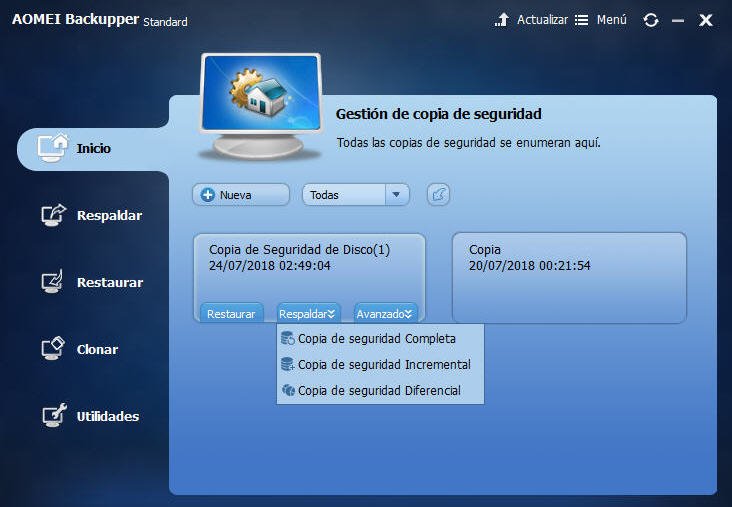
Task: Minimize the AOMEI Backupper window
Action: tap(678, 21)
